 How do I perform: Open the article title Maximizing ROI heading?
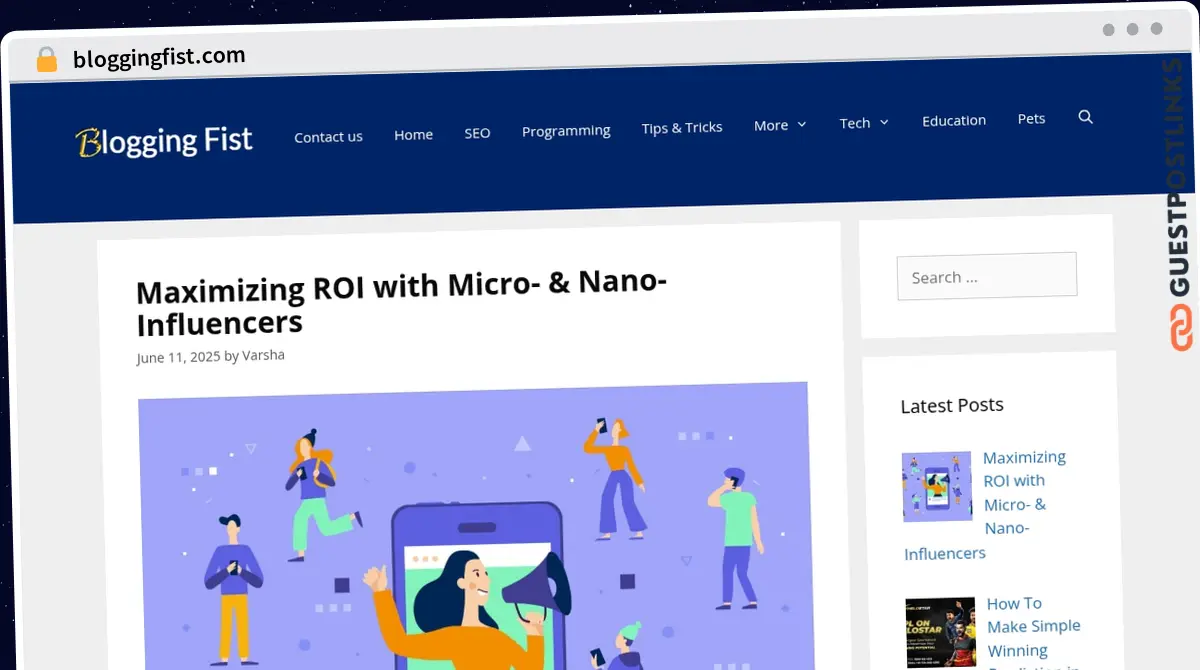[x=401, y=303]
